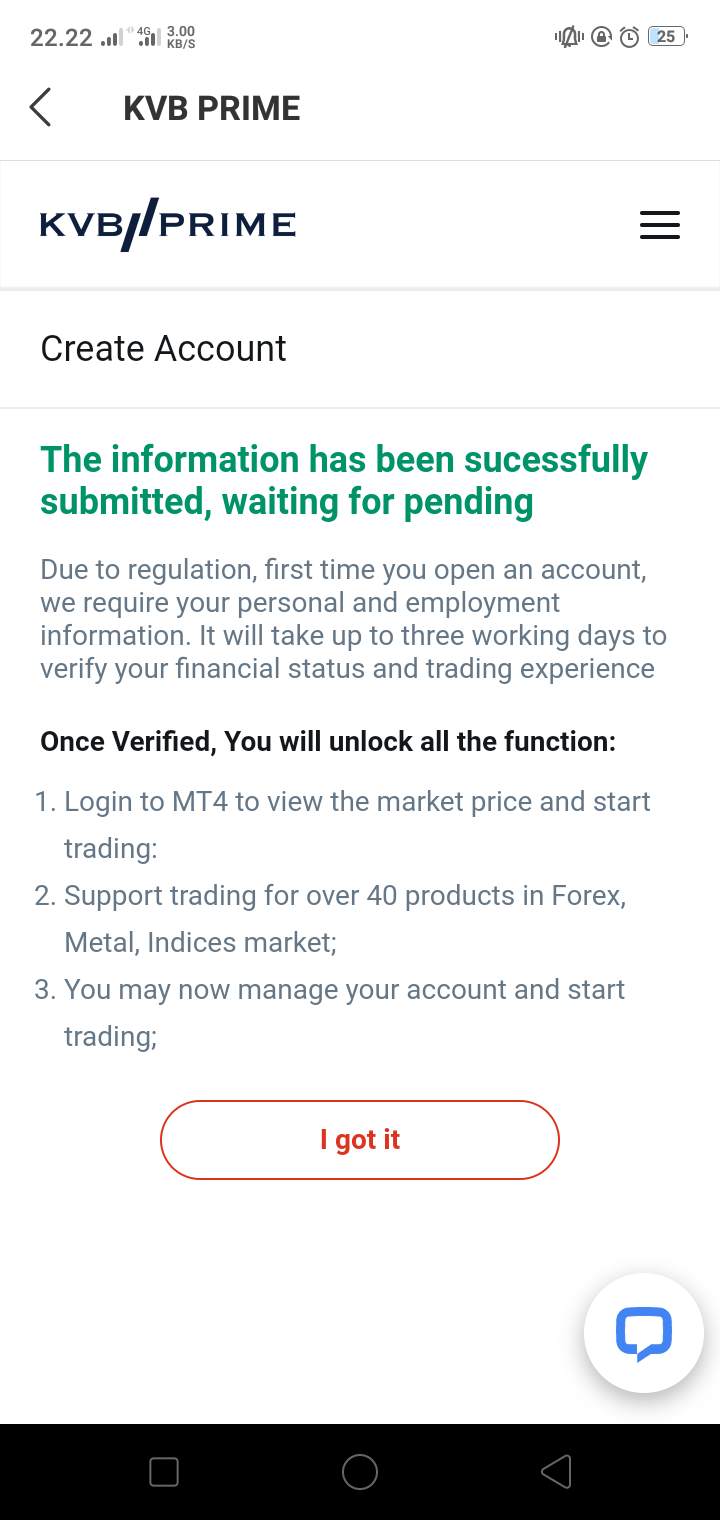The width and height of the screenshot is (720, 1520).
Task: Tap the "manage your account" list item
Action: tap(329, 1013)
